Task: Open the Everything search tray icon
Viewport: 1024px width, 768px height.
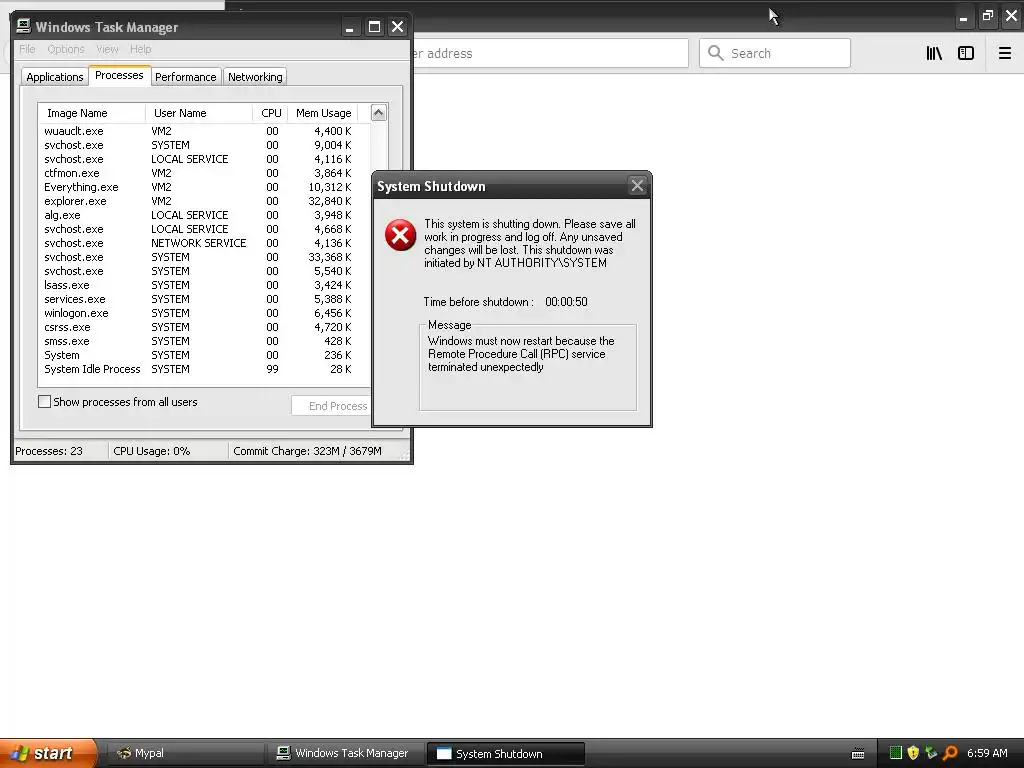Action: (x=950, y=753)
